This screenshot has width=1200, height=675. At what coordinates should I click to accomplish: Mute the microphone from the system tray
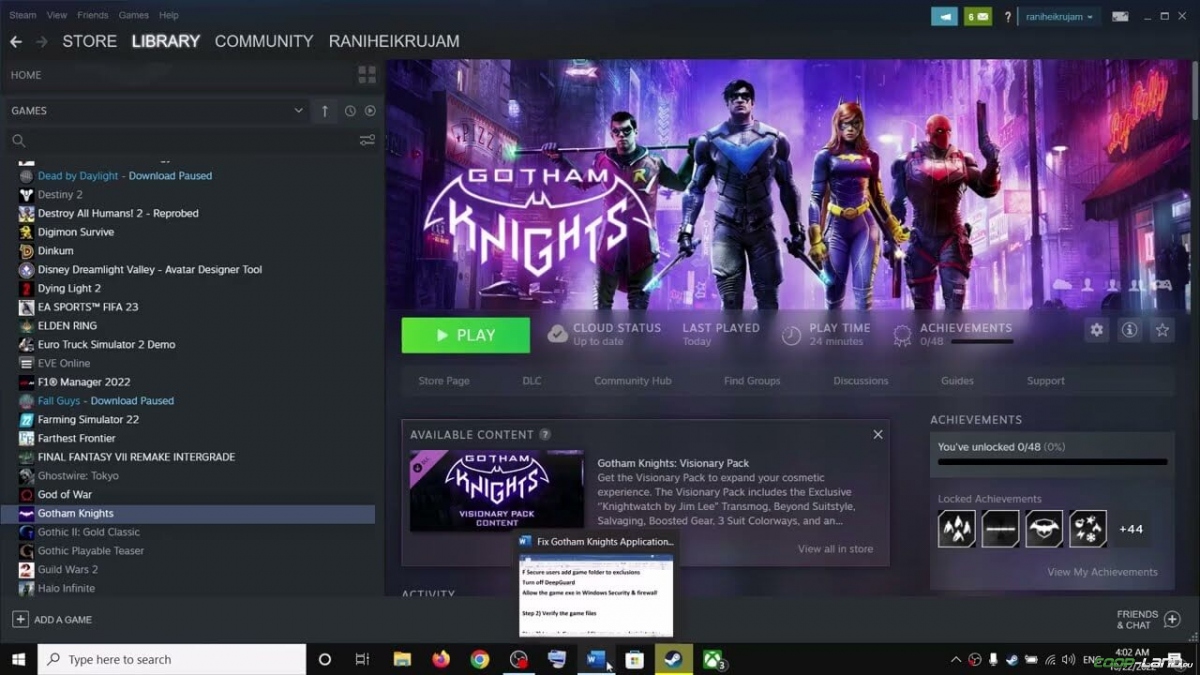tap(993, 660)
